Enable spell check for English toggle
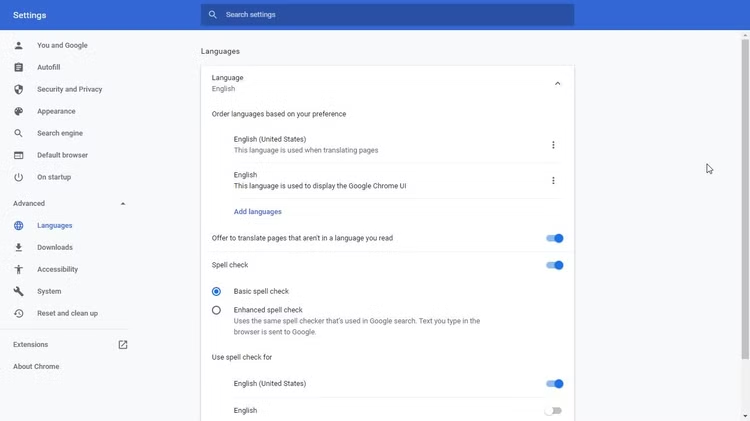This screenshot has height=421, width=750. tap(553, 410)
